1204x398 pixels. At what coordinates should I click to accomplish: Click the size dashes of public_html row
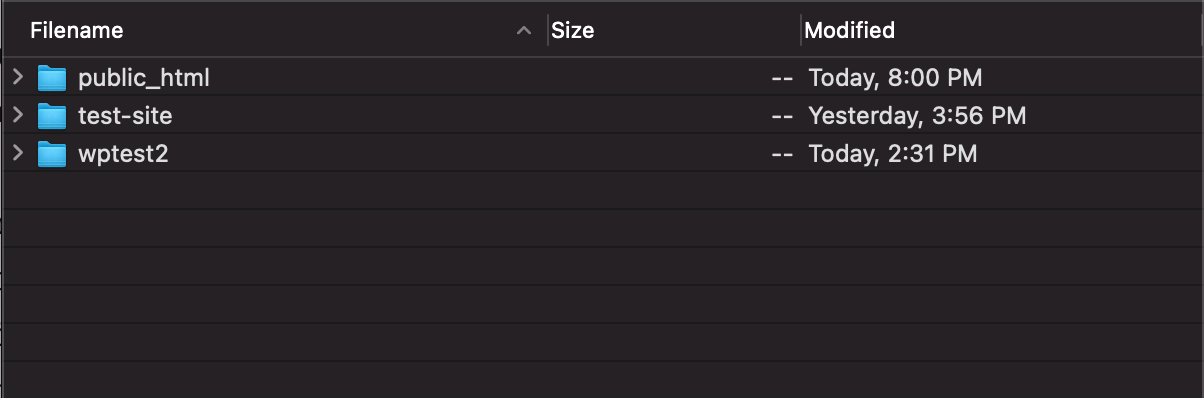(783, 77)
